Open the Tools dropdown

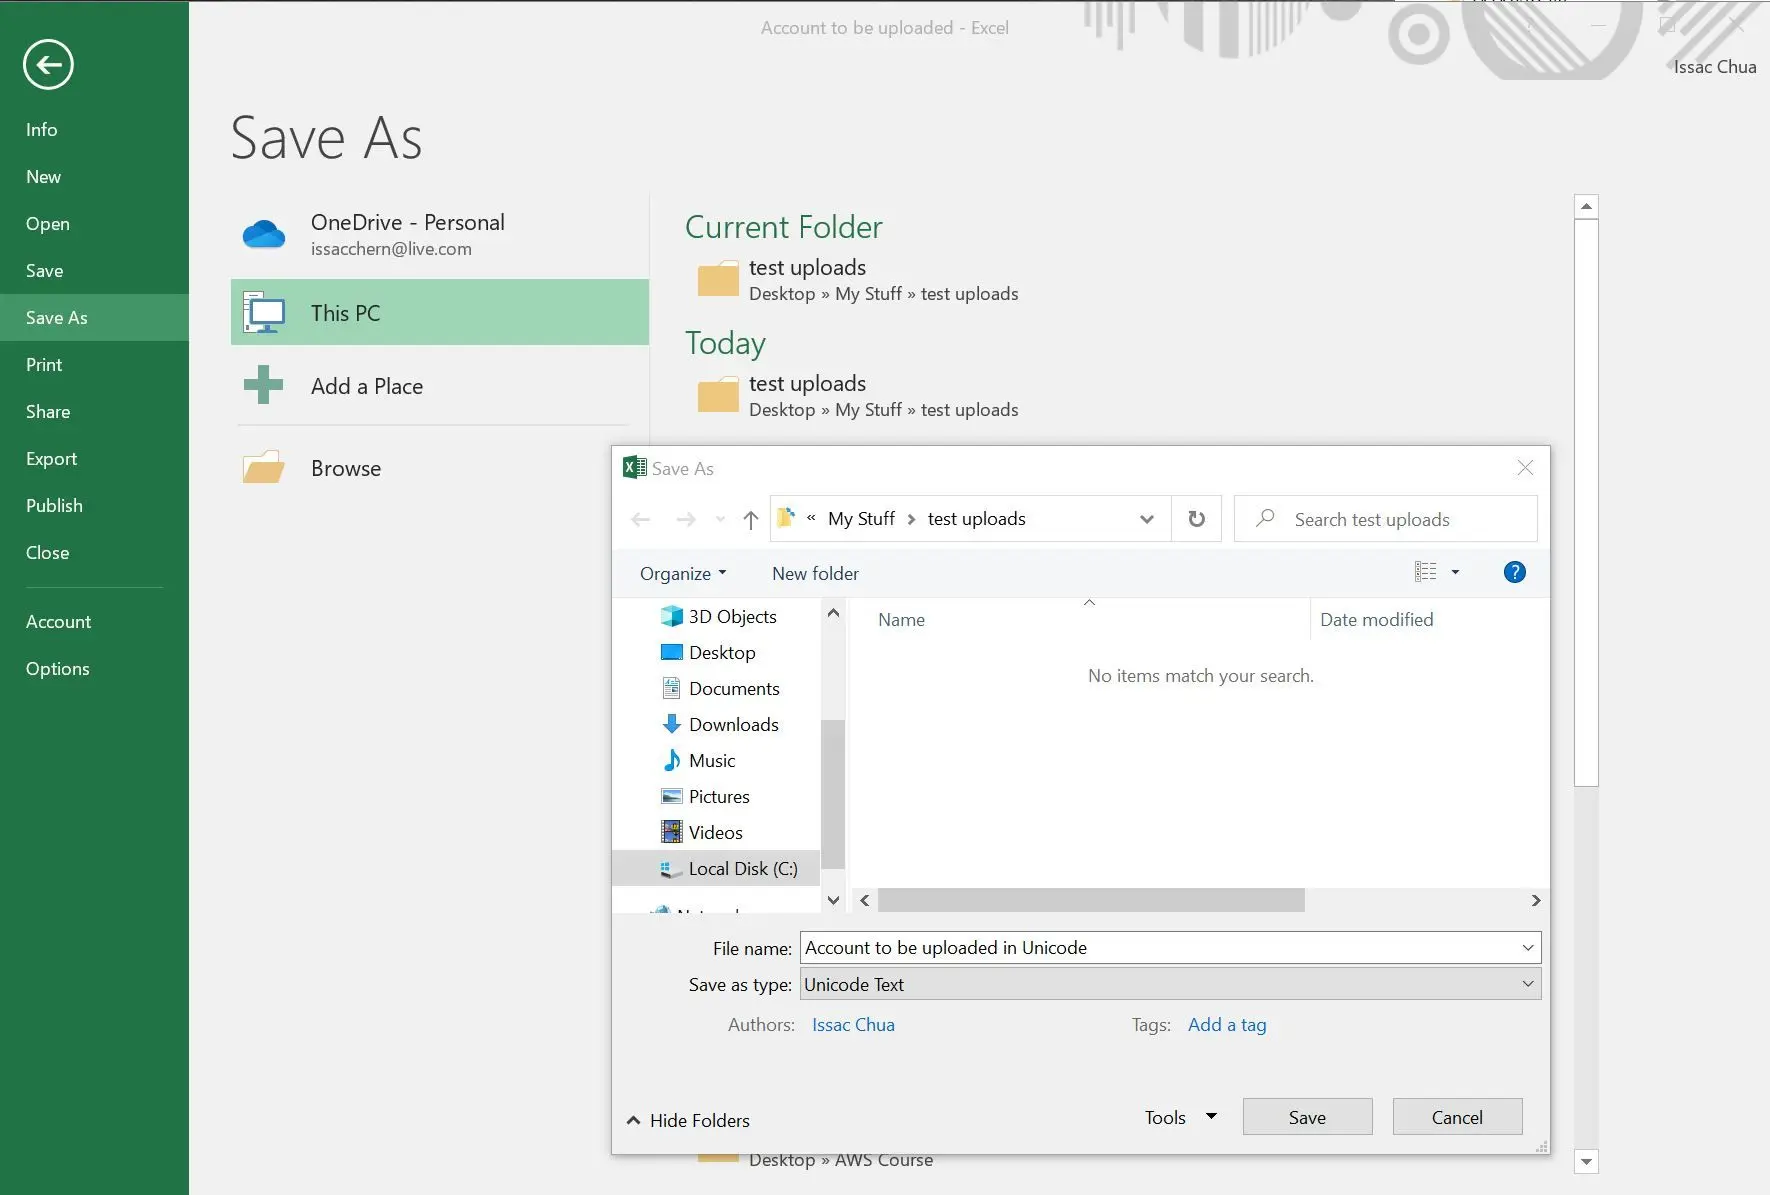(1180, 1117)
